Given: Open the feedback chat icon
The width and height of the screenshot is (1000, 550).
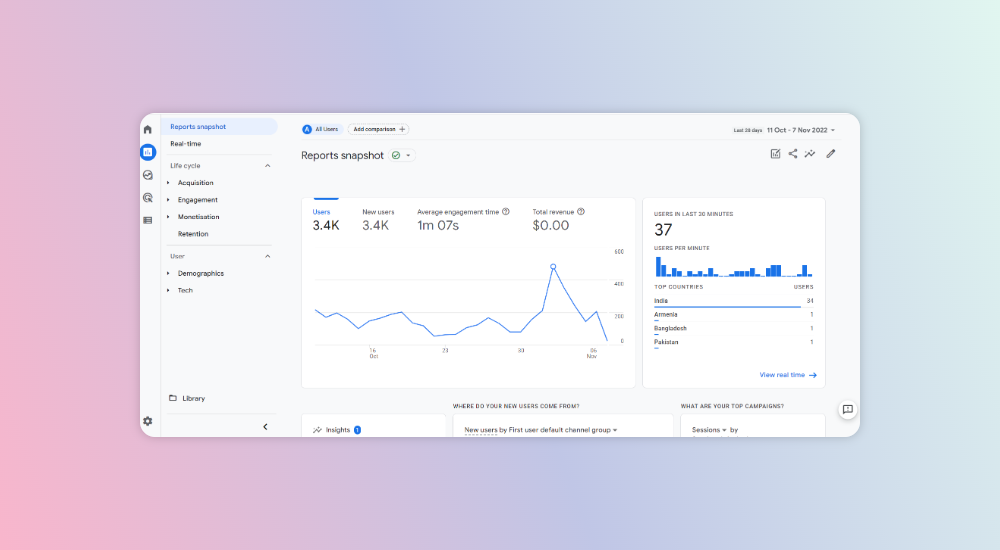Looking at the screenshot, I should [x=848, y=410].
